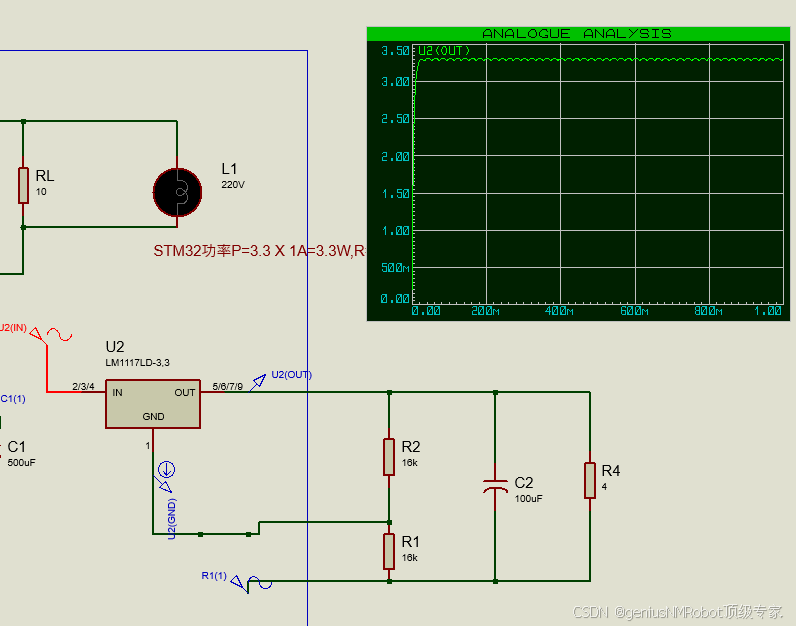796x626 pixels.
Task: Click the C2 100uF value text
Action: 528,499
